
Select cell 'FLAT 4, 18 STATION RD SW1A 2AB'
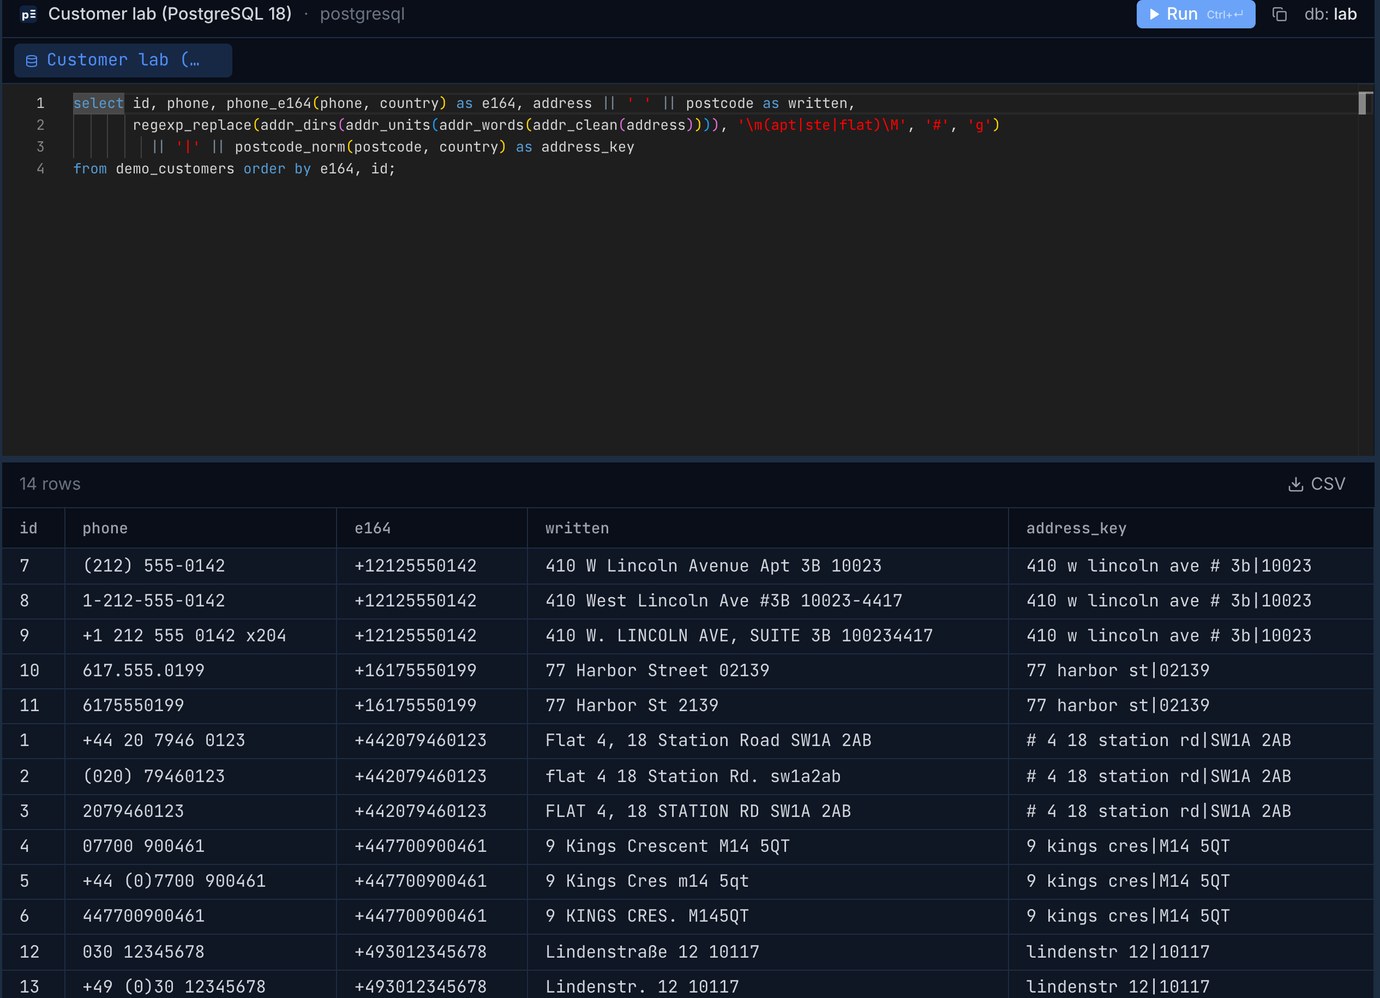pos(767,811)
